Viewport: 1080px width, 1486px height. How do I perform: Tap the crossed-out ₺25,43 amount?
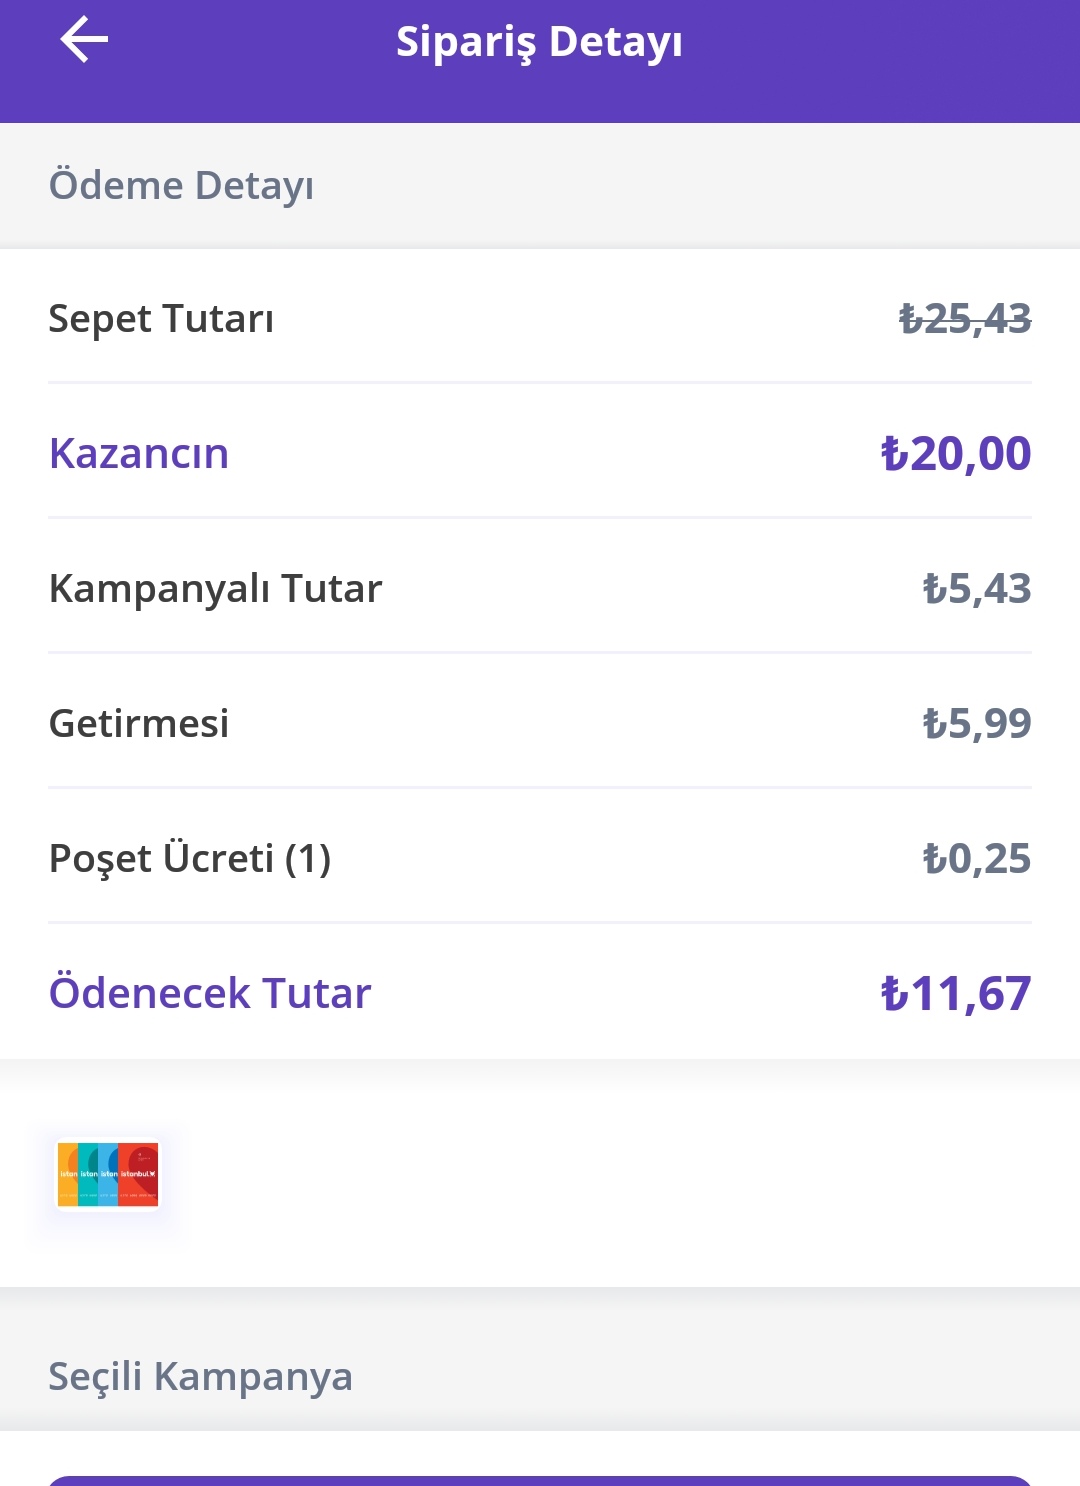(965, 319)
